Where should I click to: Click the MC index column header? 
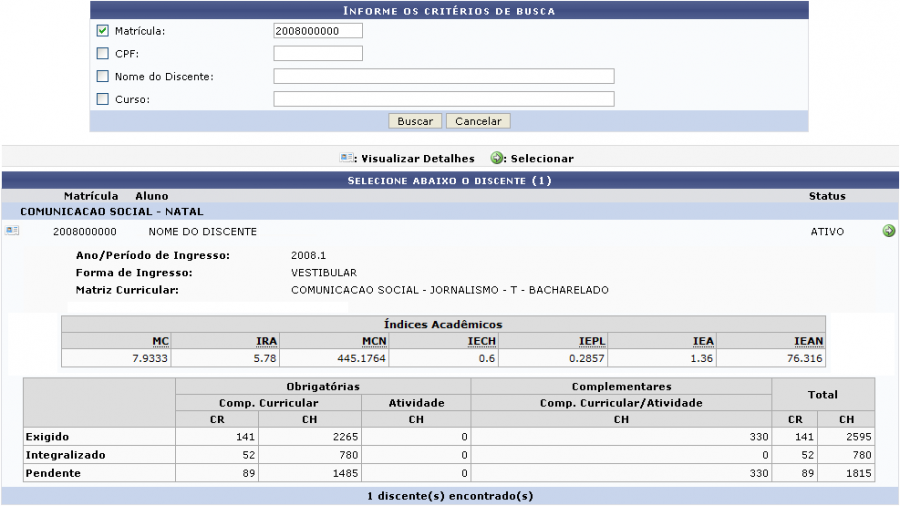point(161,341)
